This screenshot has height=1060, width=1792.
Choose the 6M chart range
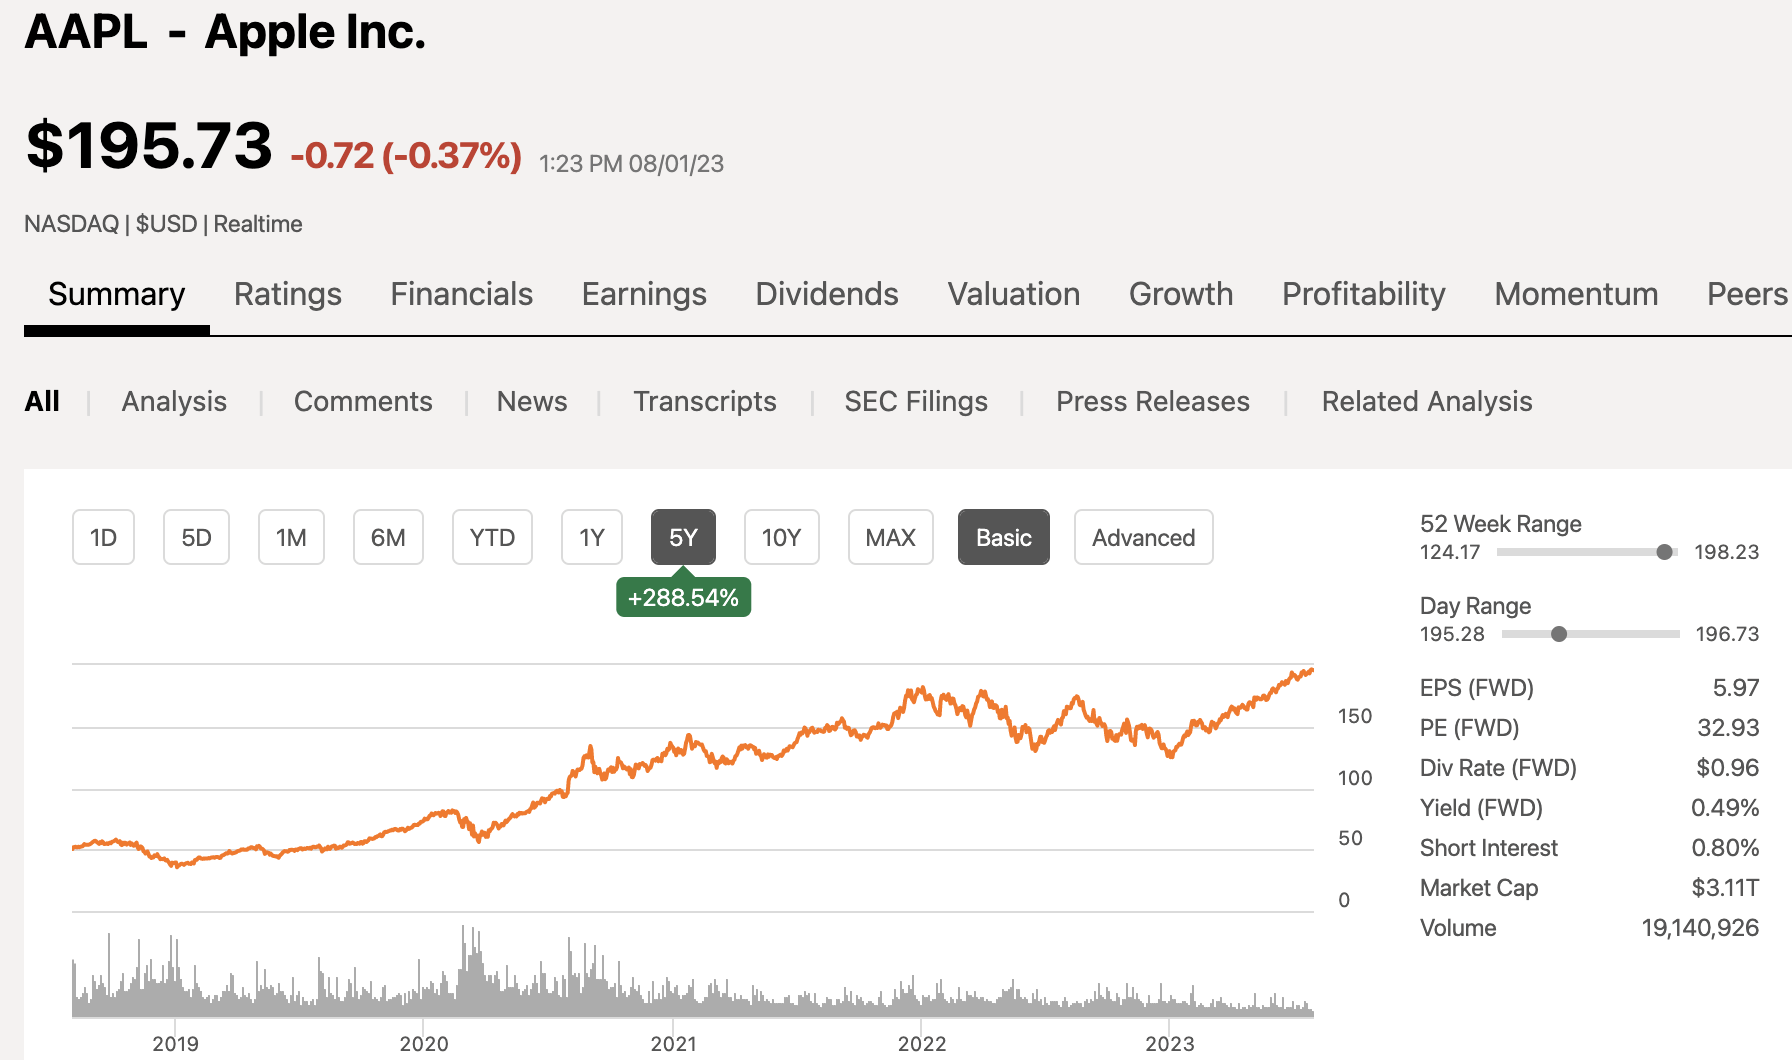pos(388,537)
